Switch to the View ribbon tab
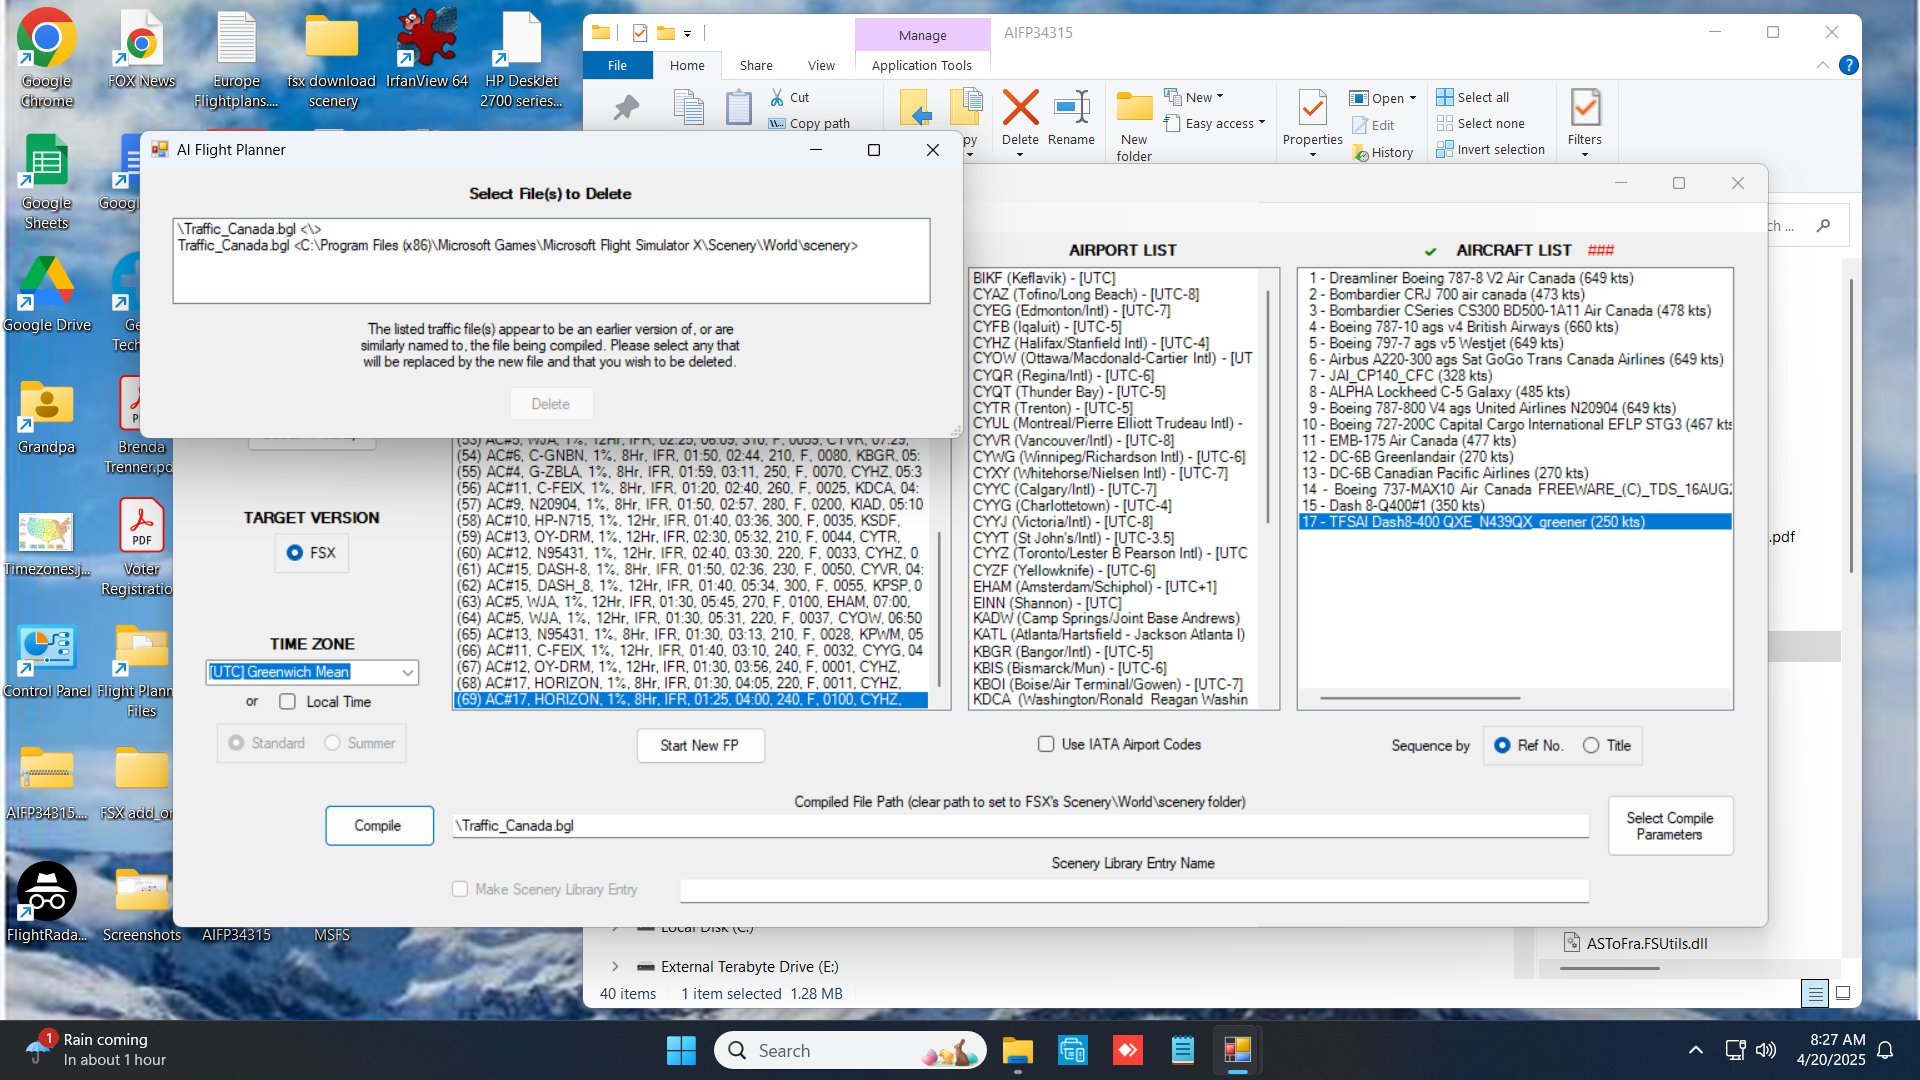The image size is (1920, 1080). pyautogui.click(x=821, y=66)
